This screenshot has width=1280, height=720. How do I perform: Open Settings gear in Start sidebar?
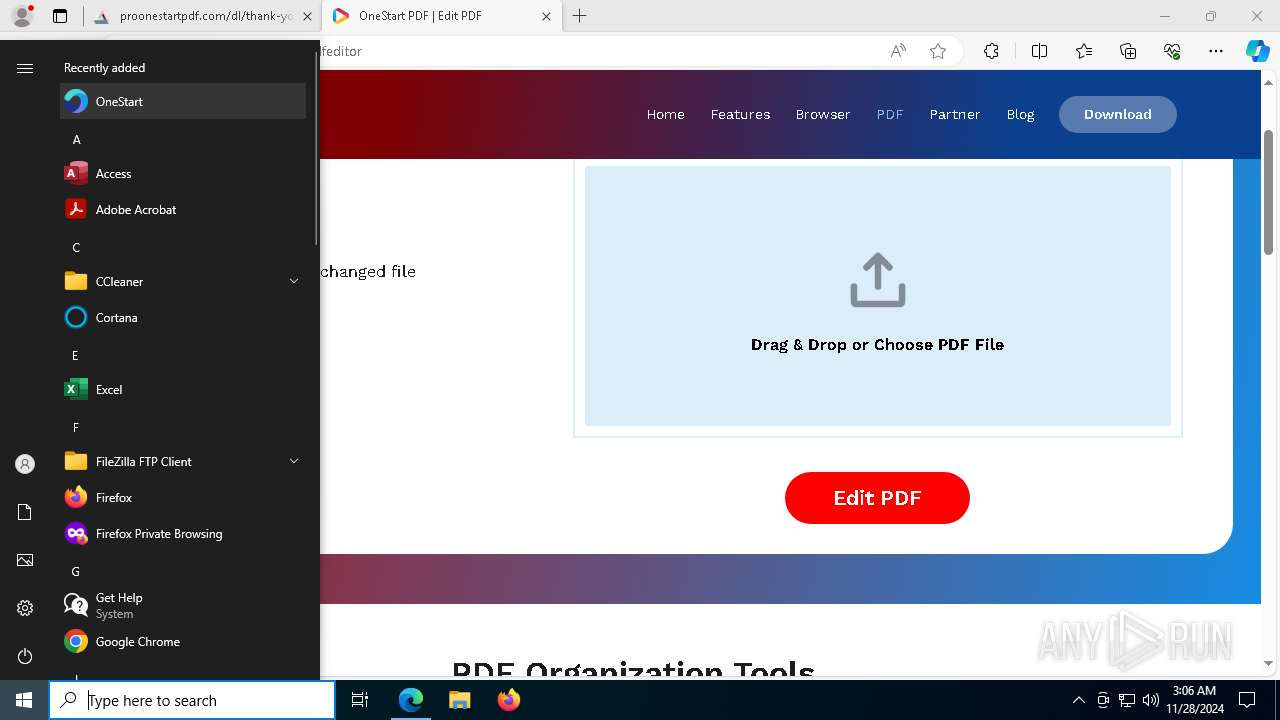[25, 608]
